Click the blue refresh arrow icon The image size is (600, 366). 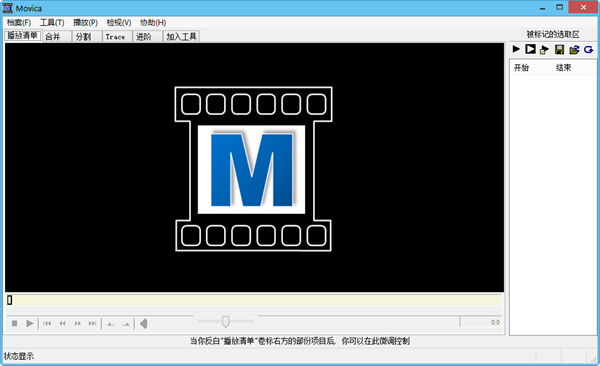(589, 49)
